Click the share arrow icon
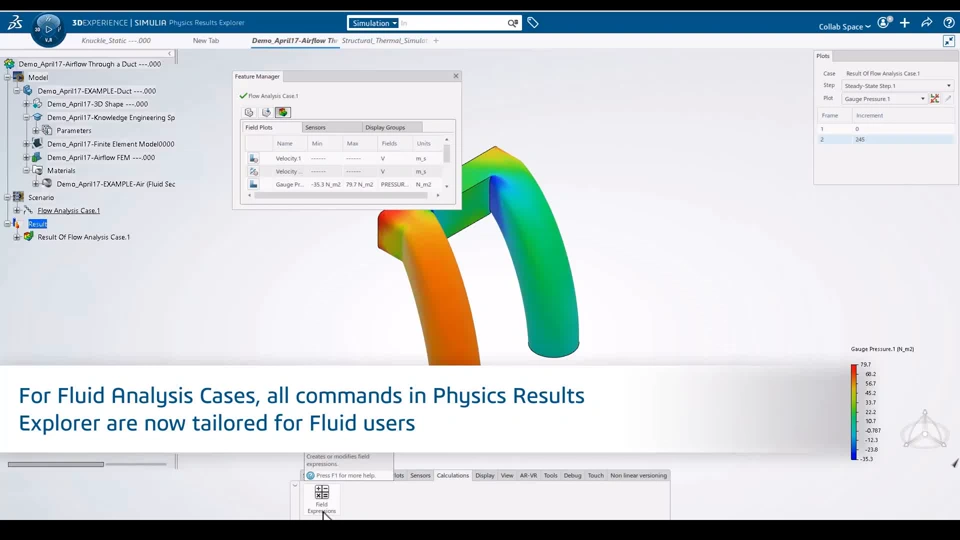Viewport: 960px width, 540px height. 927,23
